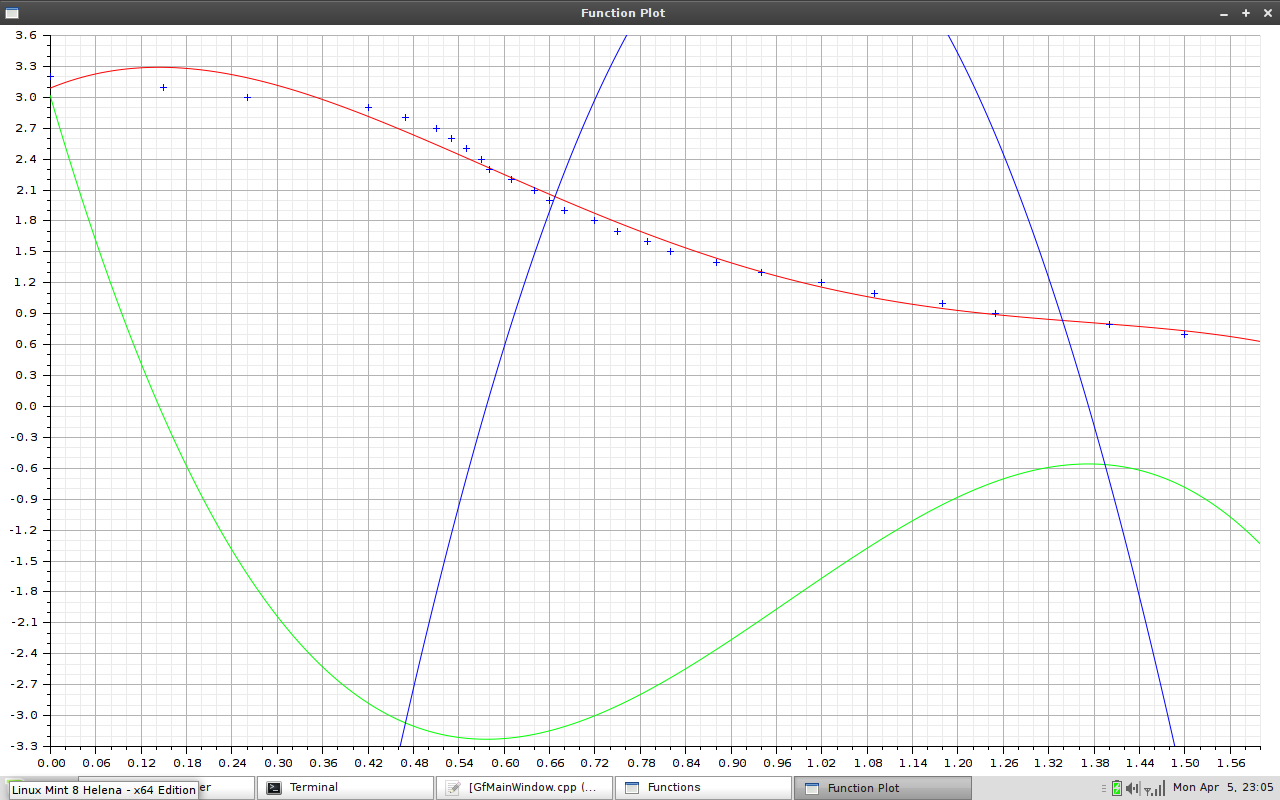Switch to GfMainWindow.cpp editor in taskbar
This screenshot has height=800, width=1280.
click(x=524, y=788)
